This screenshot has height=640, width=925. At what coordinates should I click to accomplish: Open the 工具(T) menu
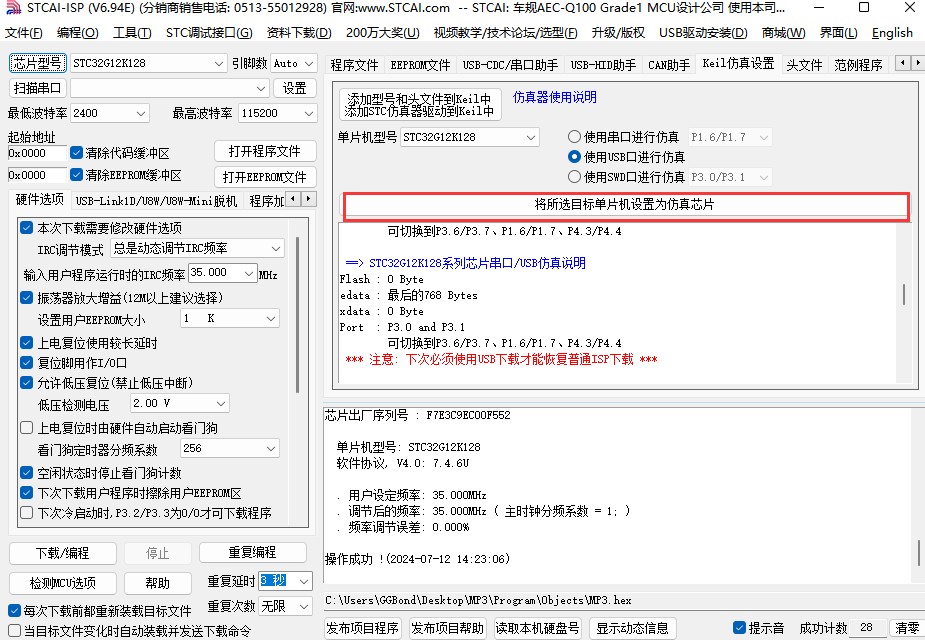[x=132, y=33]
